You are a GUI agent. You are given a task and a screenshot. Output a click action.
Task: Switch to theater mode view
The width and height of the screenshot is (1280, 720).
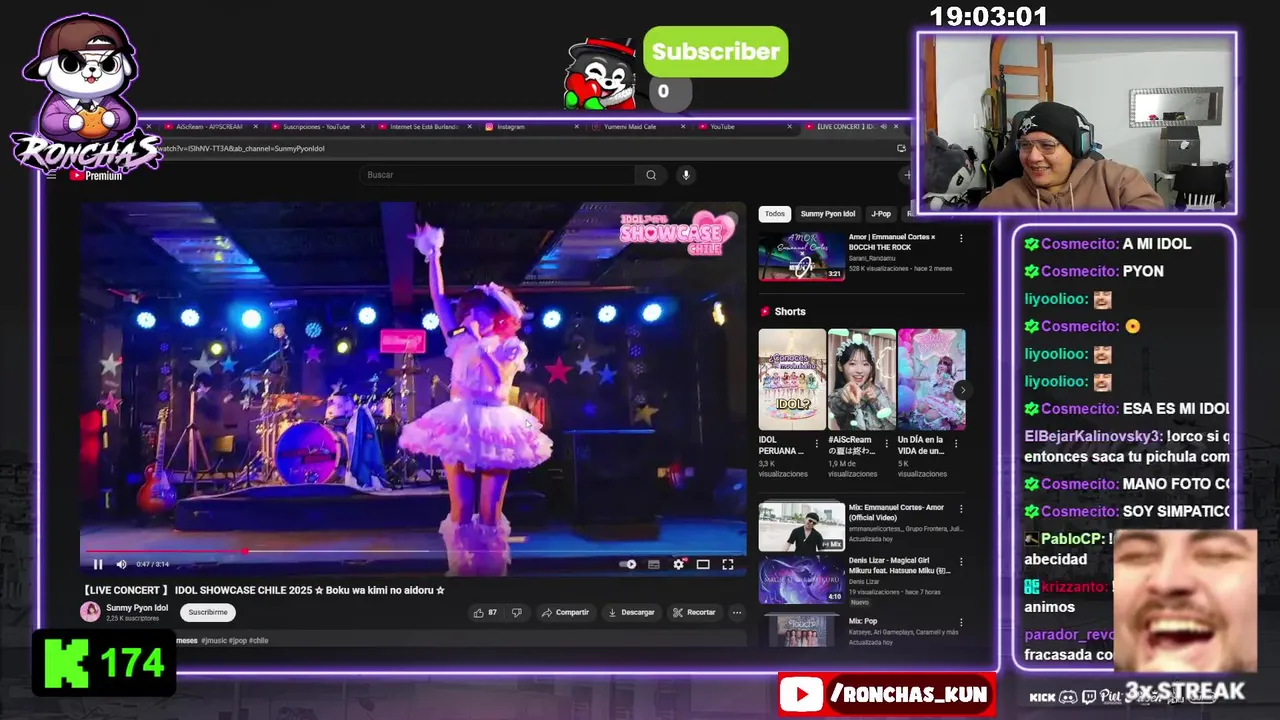[x=703, y=564]
